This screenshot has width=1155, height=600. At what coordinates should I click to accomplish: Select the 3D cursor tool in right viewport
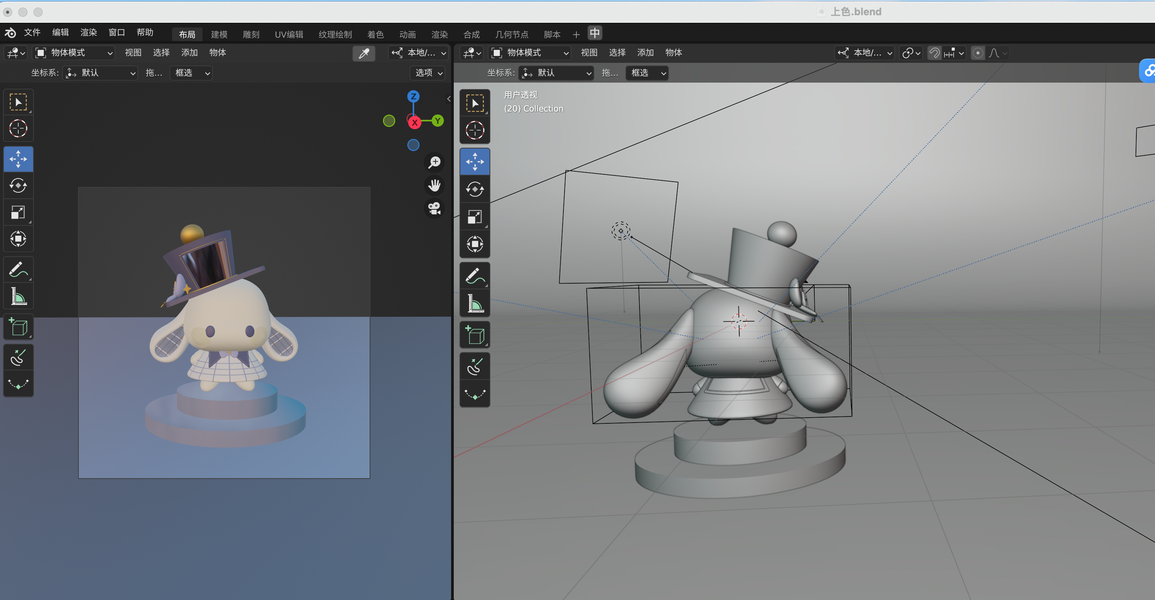pos(475,130)
